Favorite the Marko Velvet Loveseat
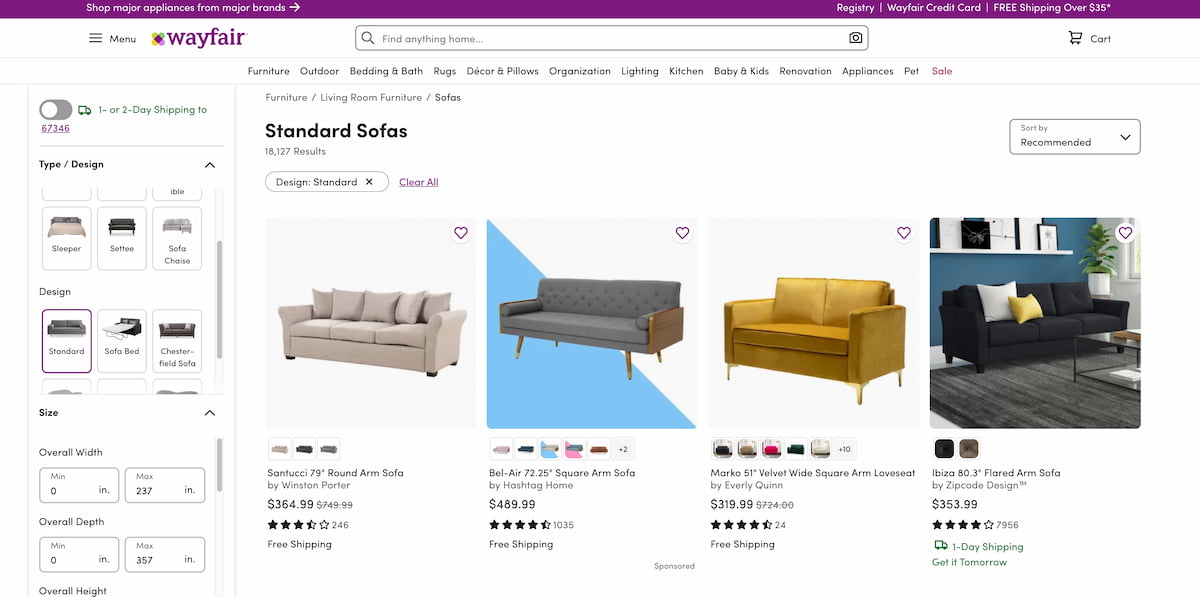 coord(904,232)
